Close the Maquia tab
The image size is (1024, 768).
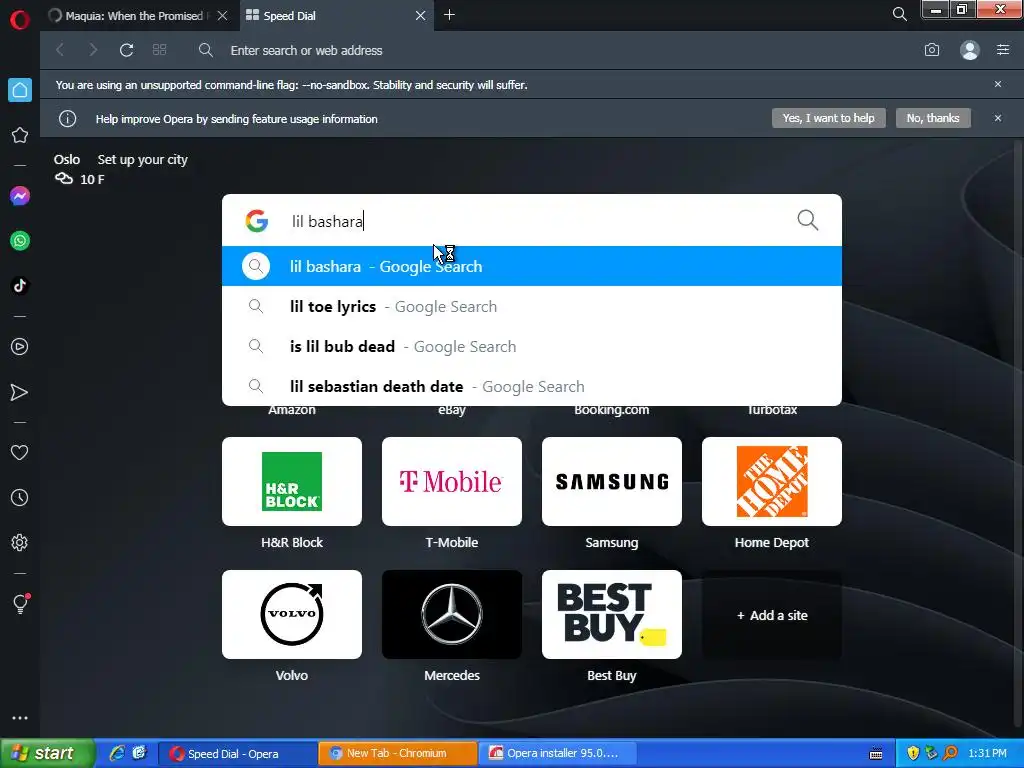coord(223,16)
